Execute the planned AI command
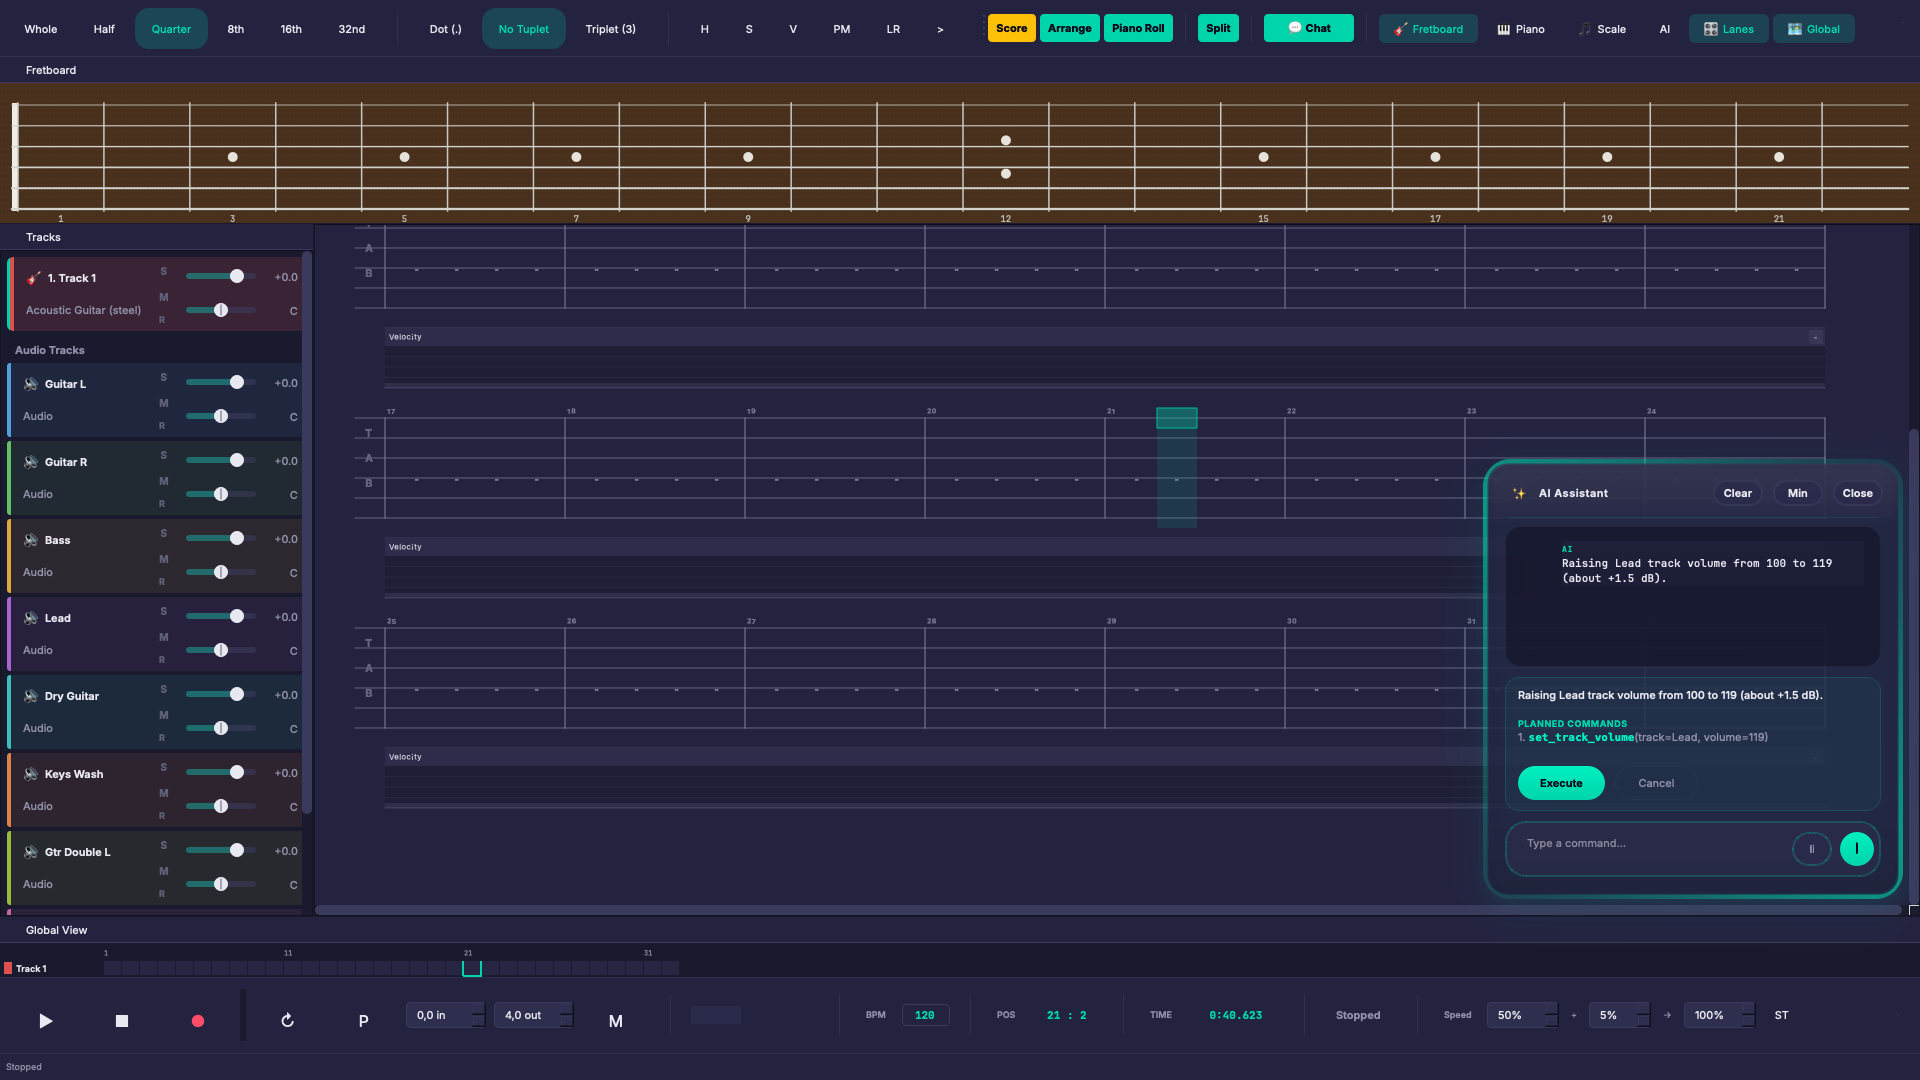 point(1561,783)
